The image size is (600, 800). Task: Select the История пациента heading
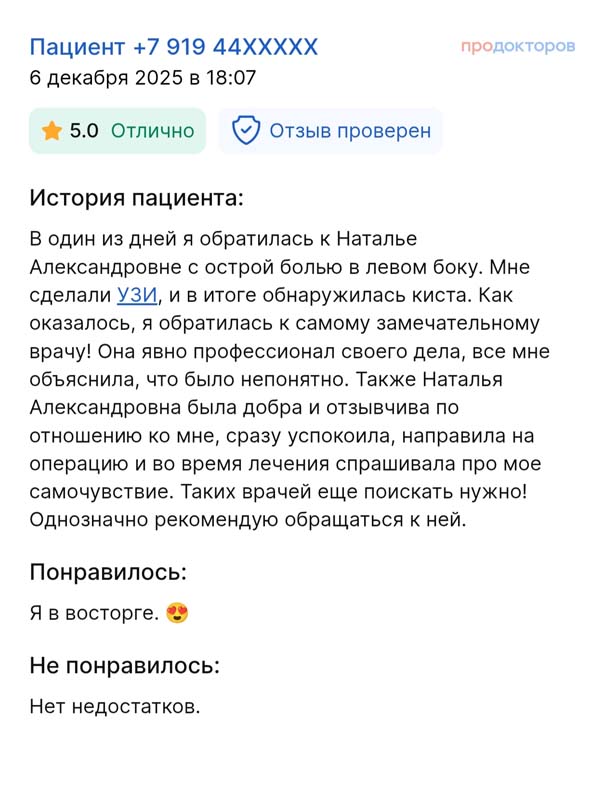[136, 197]
